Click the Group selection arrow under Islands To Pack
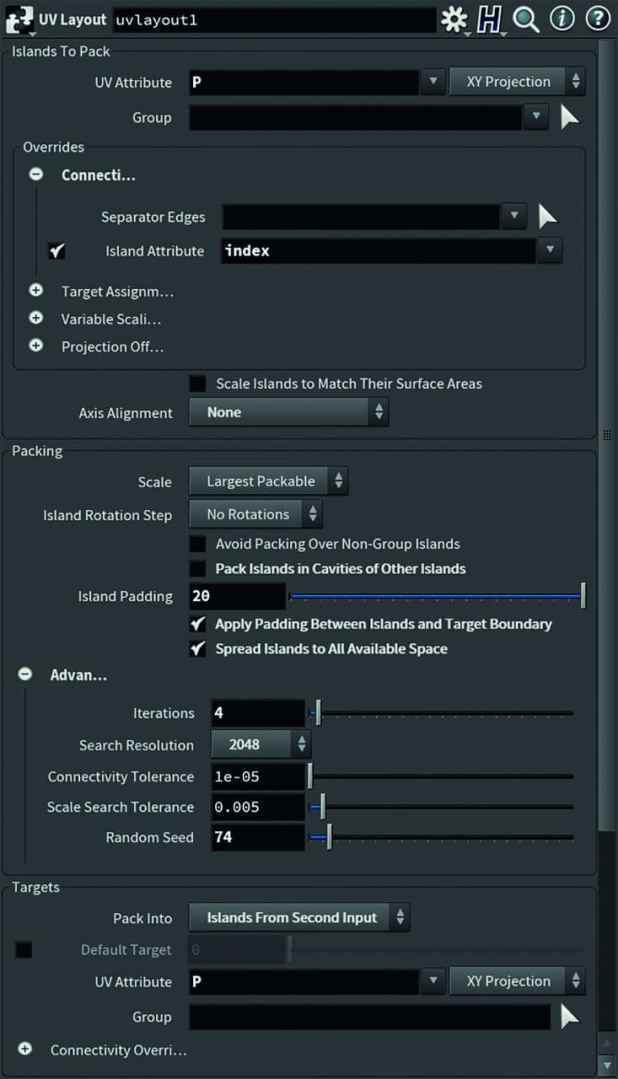This screenshot has width=618, height=1079. pyautogui.click(x=570, y=116)
